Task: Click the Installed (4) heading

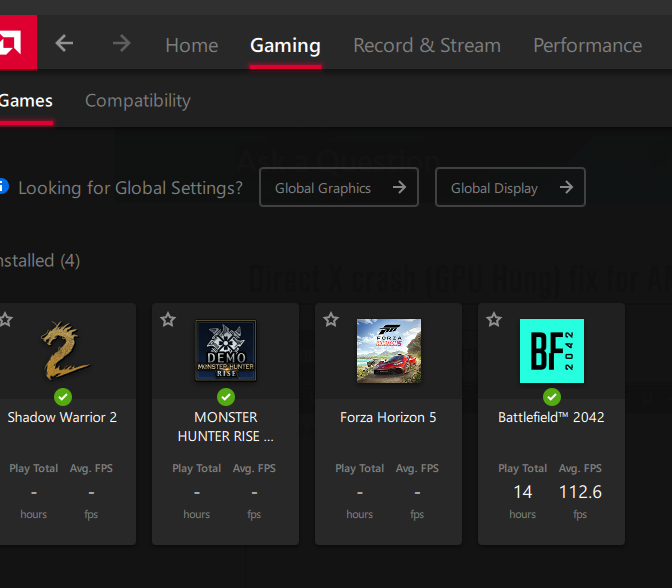Action: click(39, 261)
